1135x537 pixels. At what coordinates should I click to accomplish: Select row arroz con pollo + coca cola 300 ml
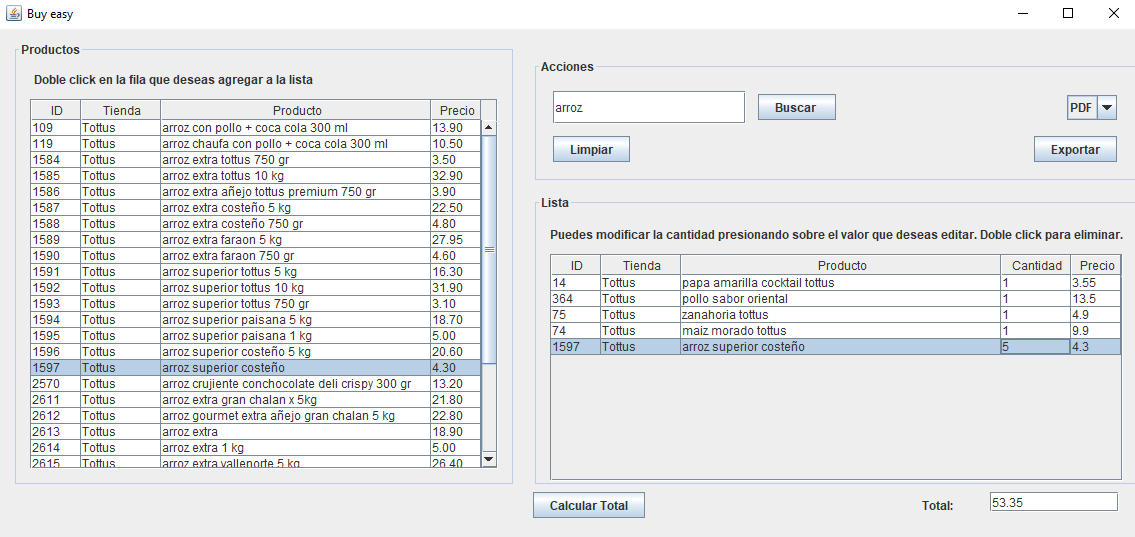256,127
